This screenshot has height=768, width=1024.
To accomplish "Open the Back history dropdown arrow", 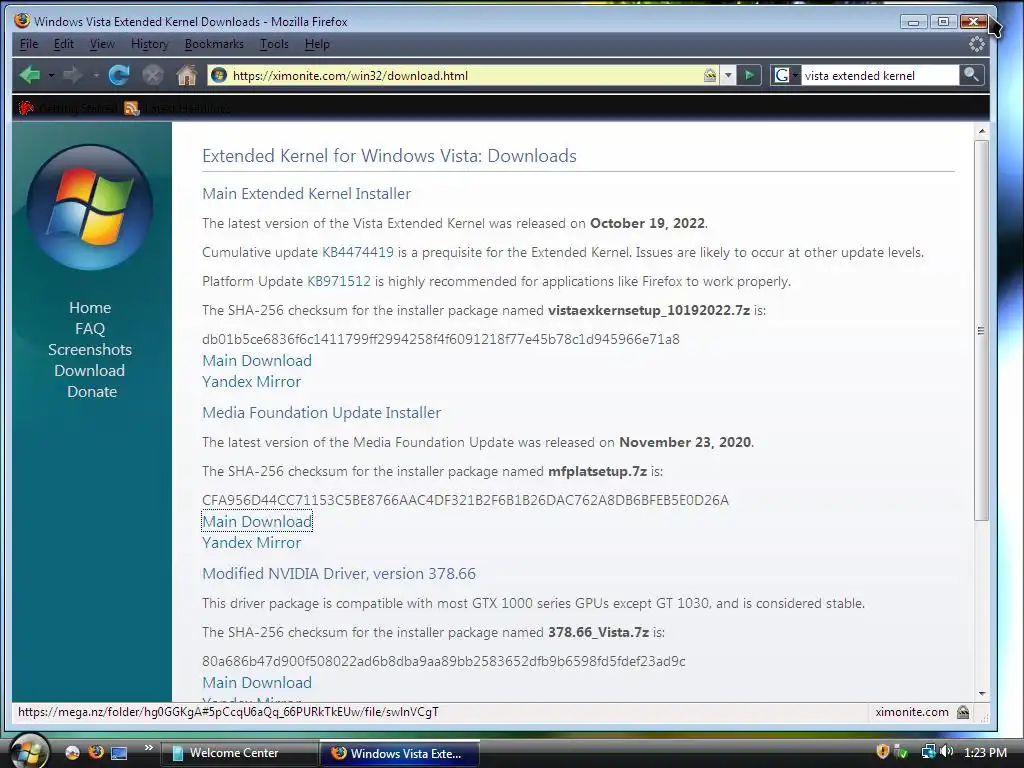I will coord(51,75).
